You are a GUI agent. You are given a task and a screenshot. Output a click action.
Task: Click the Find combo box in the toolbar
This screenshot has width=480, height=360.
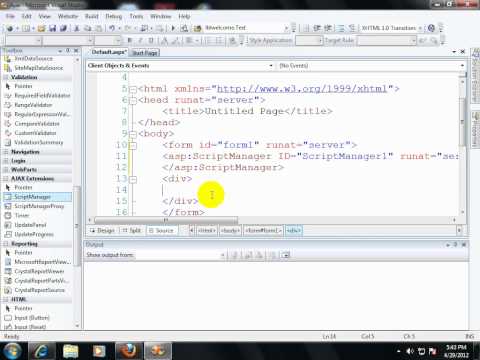245,28
